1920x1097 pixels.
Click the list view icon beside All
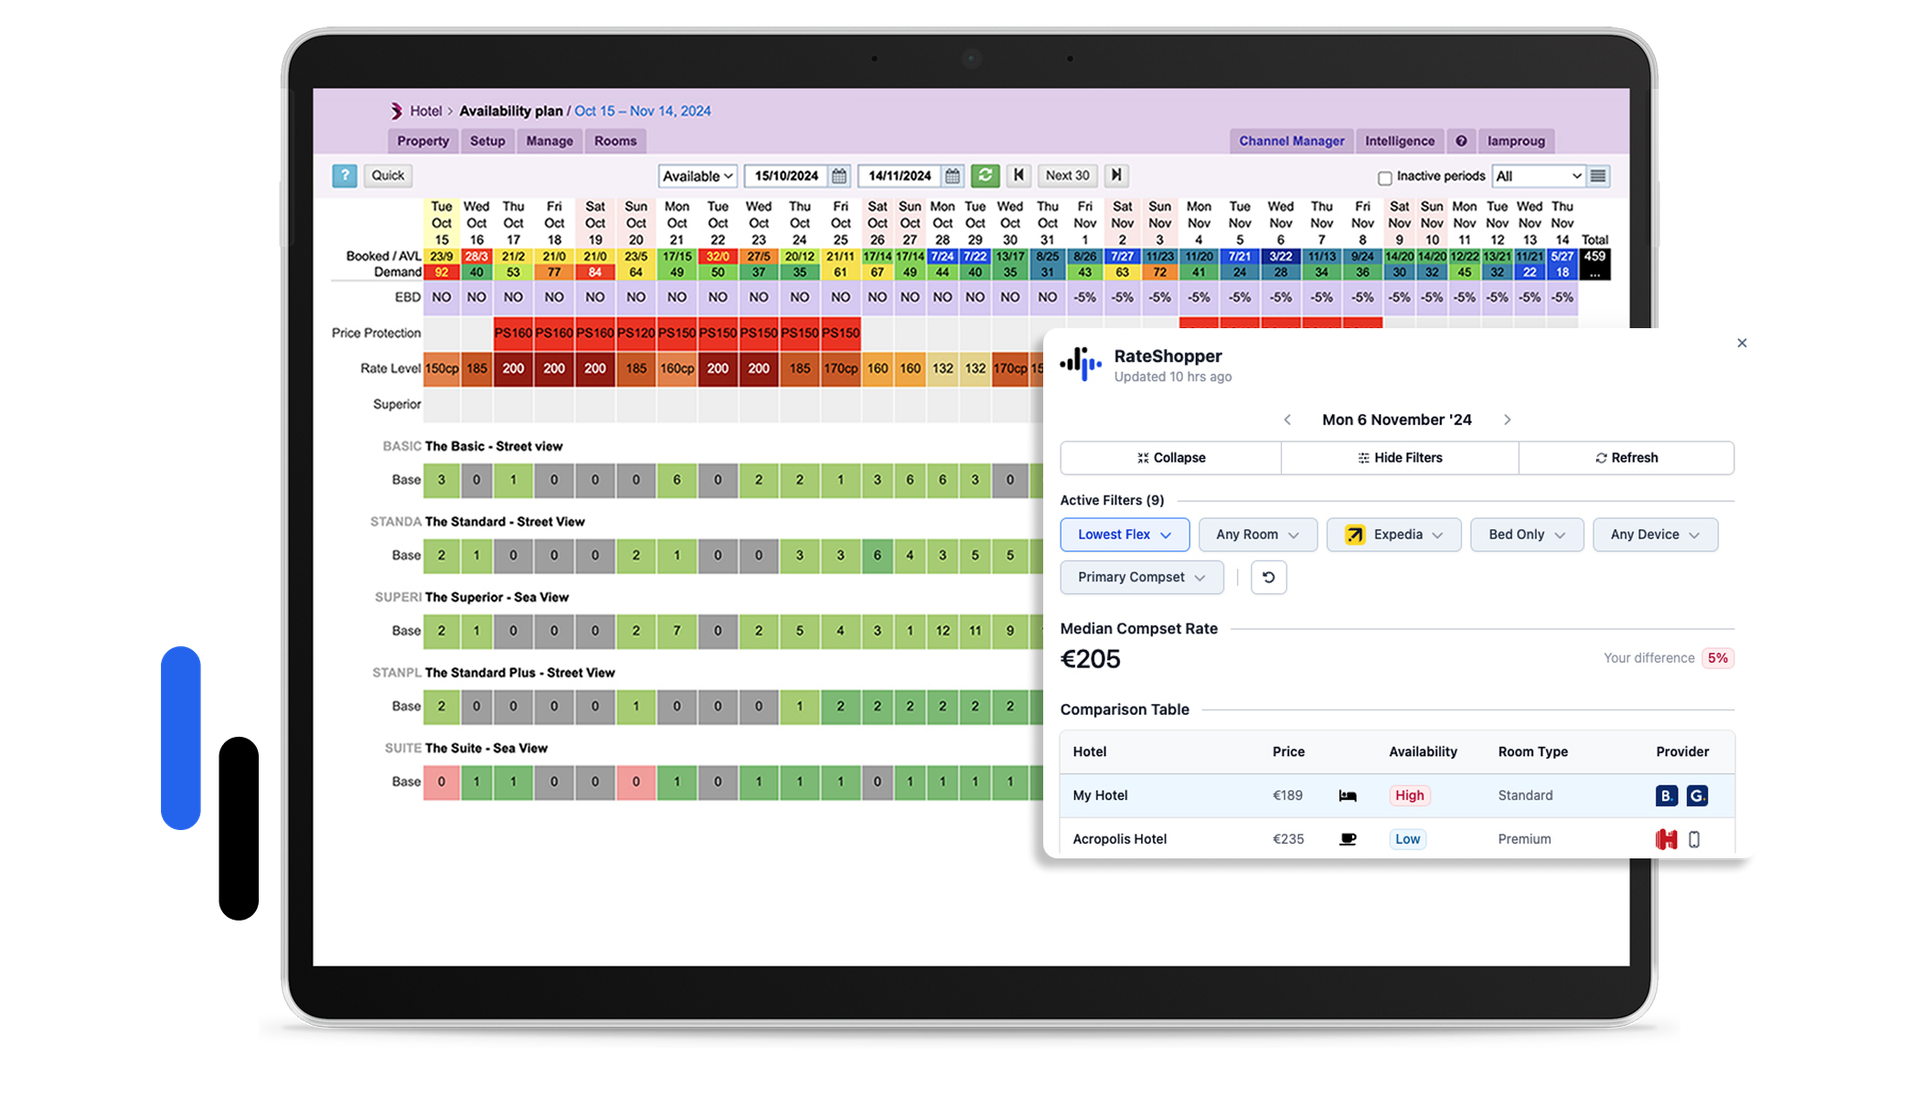(x=1598, y=176)
